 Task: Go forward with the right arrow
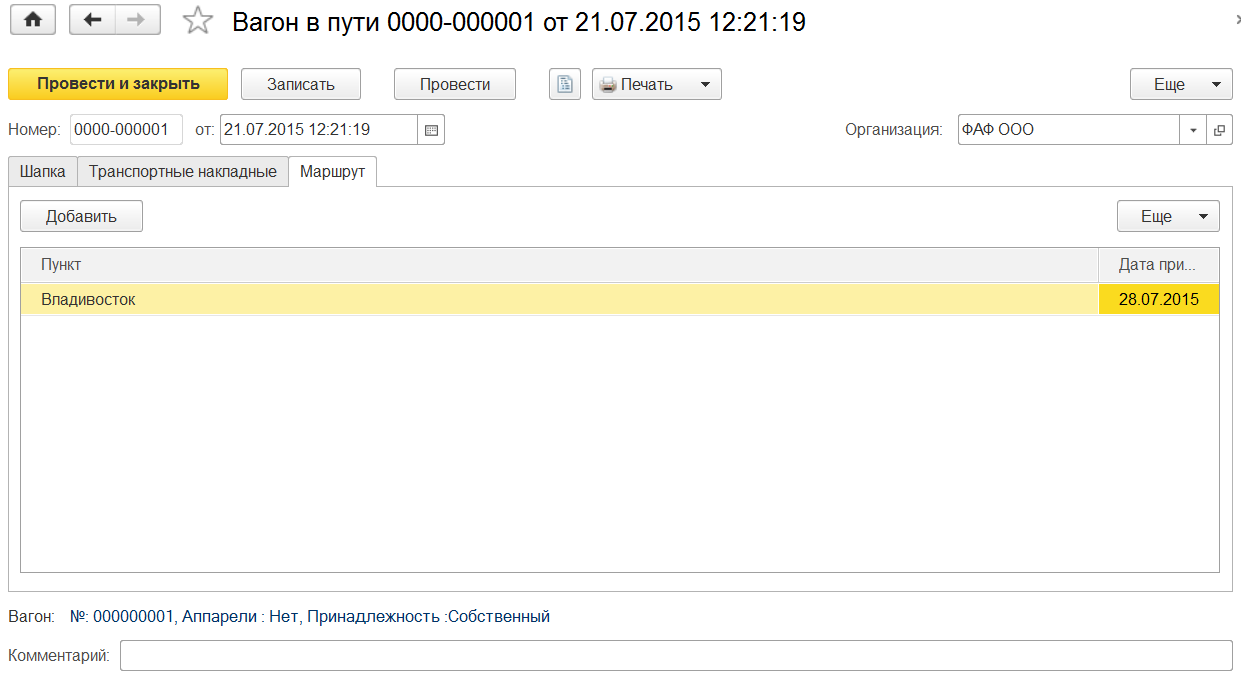click(x=137, y=20)
